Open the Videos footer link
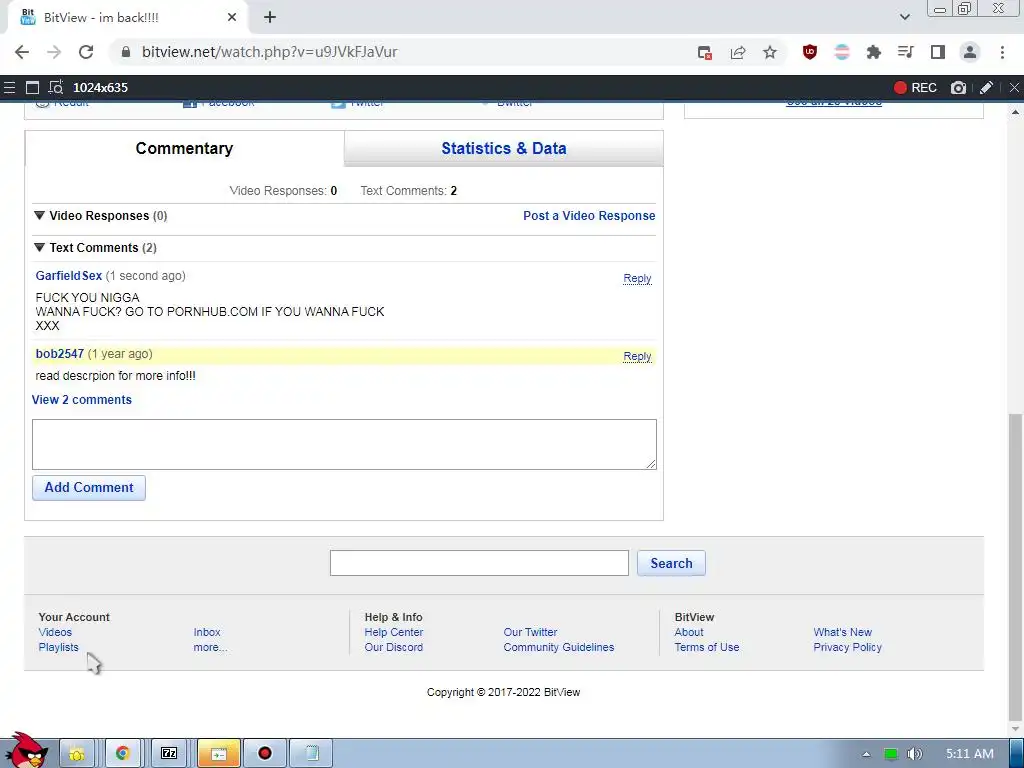 point(55,632)
